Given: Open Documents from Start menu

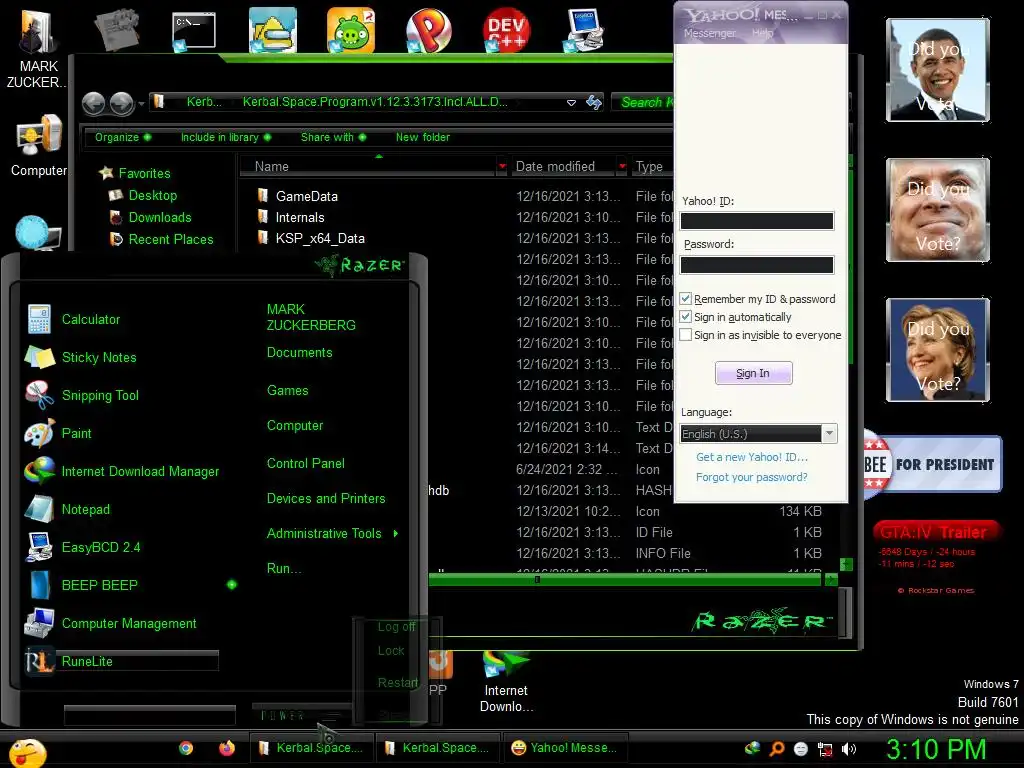Looking at the screenshot, I should click(300, 353).
